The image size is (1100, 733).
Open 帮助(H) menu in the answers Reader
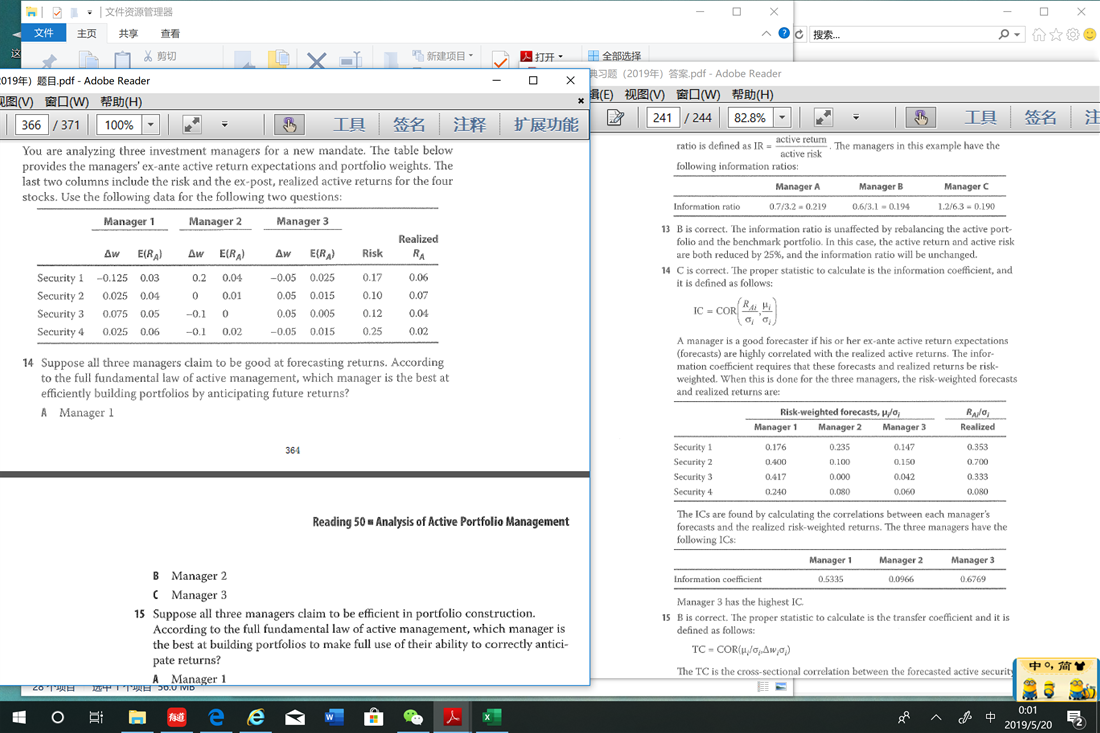coord(752,95)
